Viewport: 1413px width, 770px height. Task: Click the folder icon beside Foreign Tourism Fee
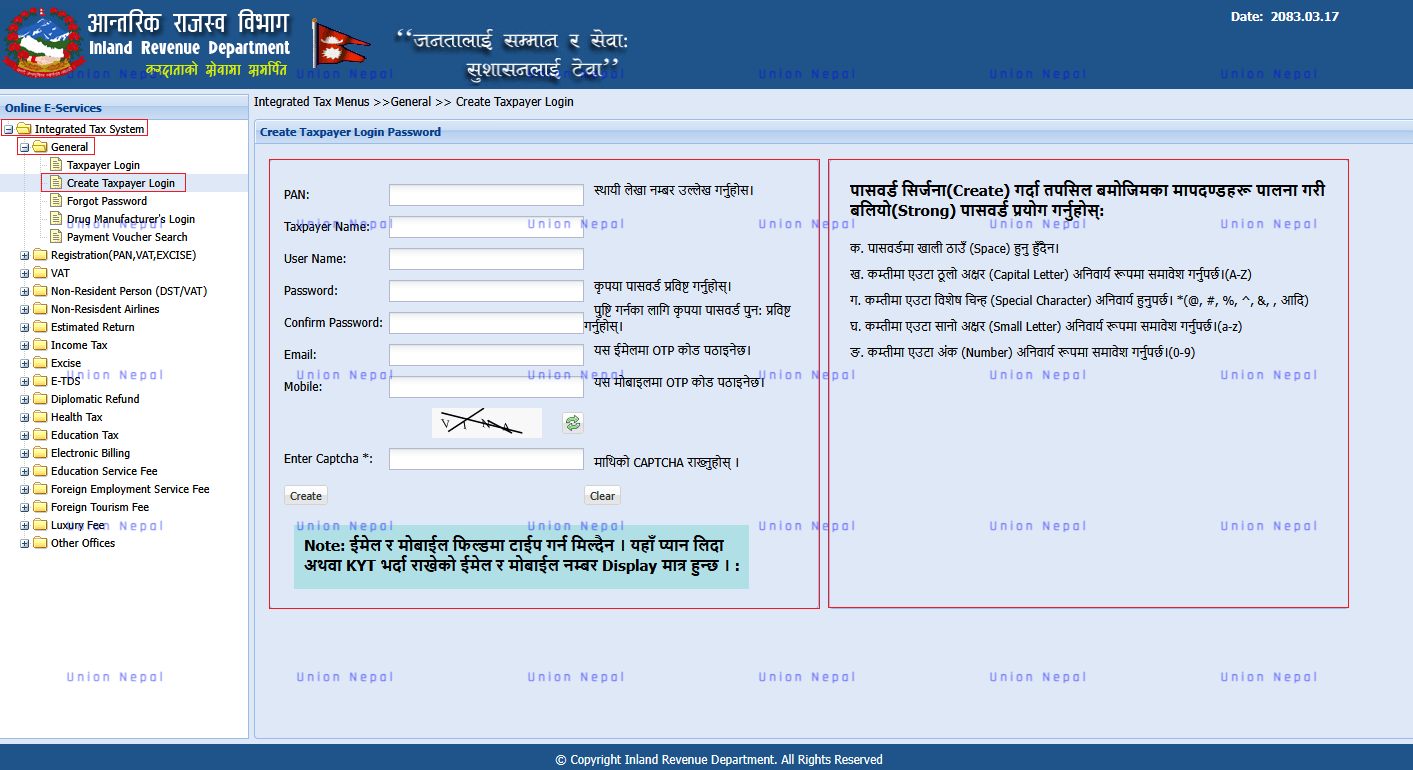click(x=40, y=507)
